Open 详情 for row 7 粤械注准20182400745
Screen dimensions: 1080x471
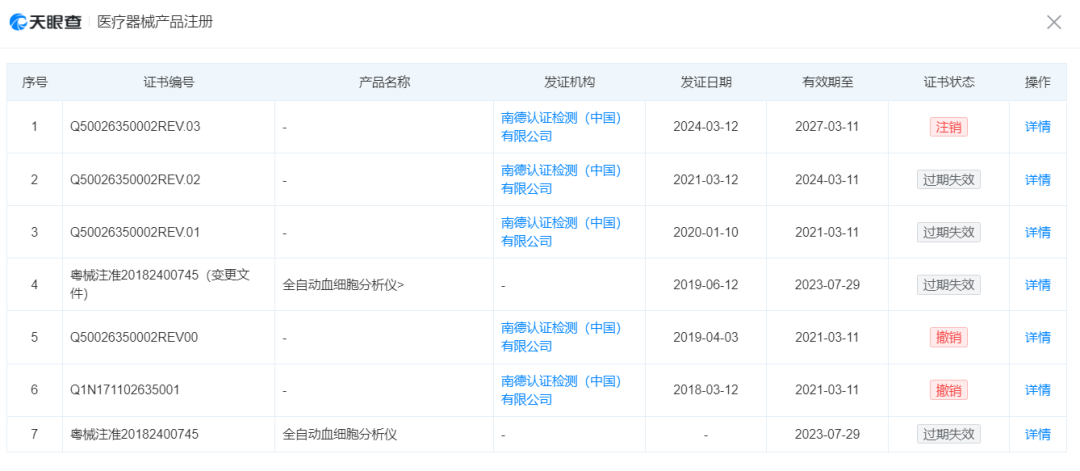[1037, 434]
